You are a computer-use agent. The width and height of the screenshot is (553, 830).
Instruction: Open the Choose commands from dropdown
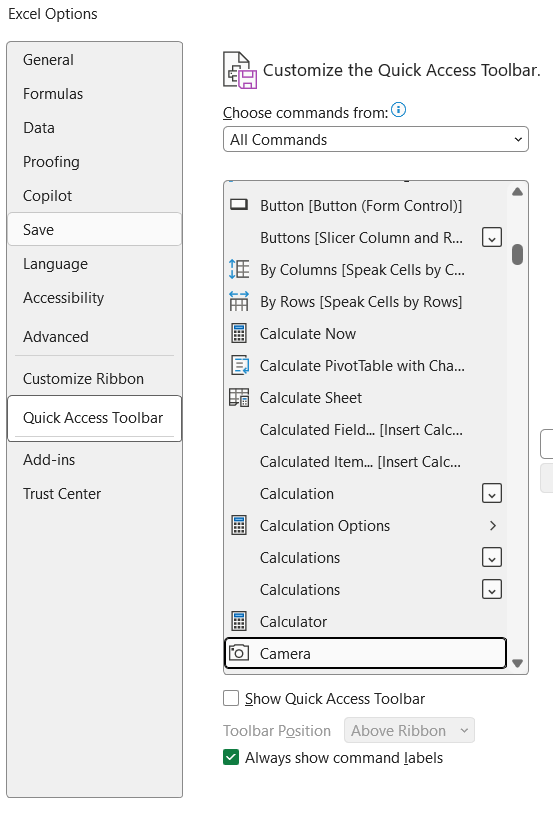376,139
